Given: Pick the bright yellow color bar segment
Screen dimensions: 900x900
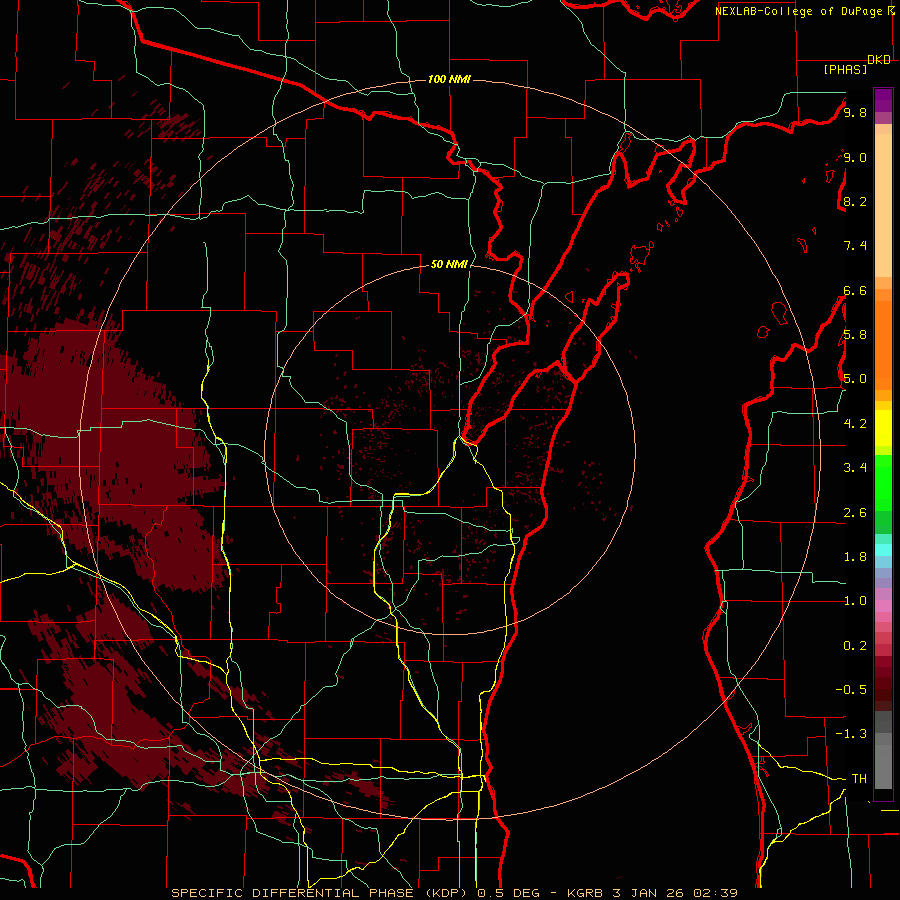Looking at the screenshot, I should coord(883,428).
